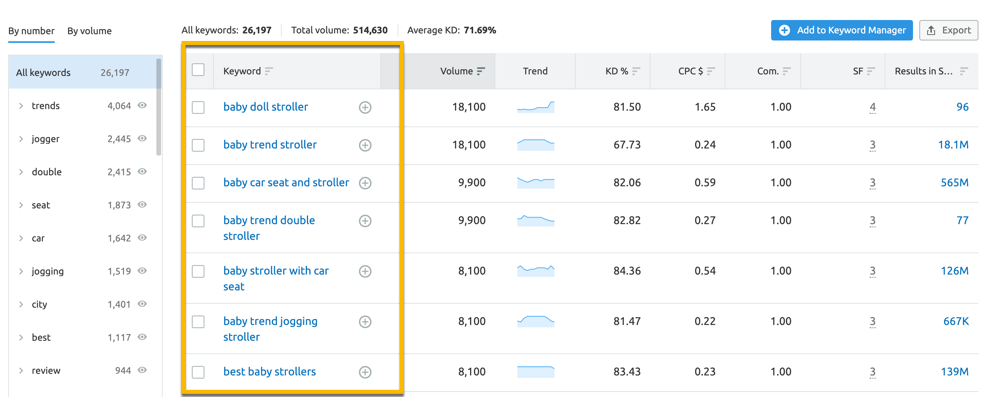Click SF value 4 for baby doll stroller
Screen dimensions: 1000x397
872,107
